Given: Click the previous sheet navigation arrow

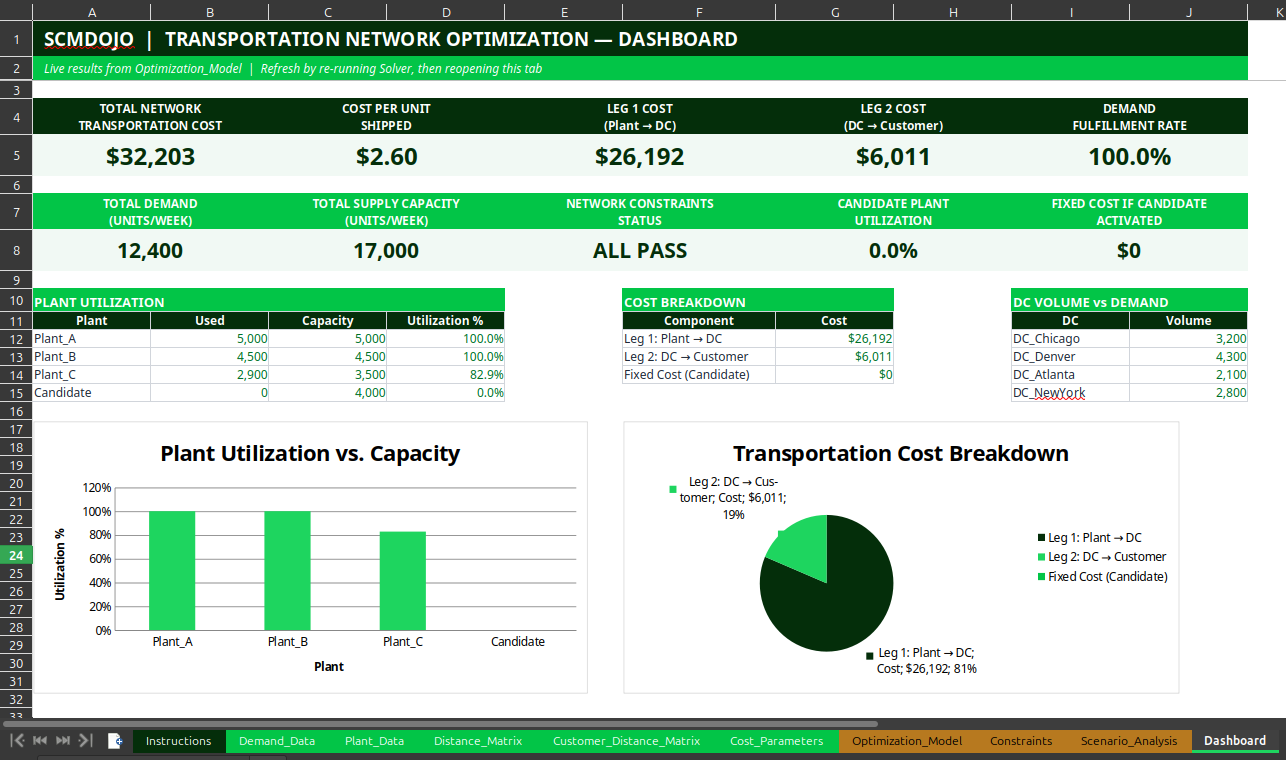Looking at the screenshot, I should click(x=40, y=741).
